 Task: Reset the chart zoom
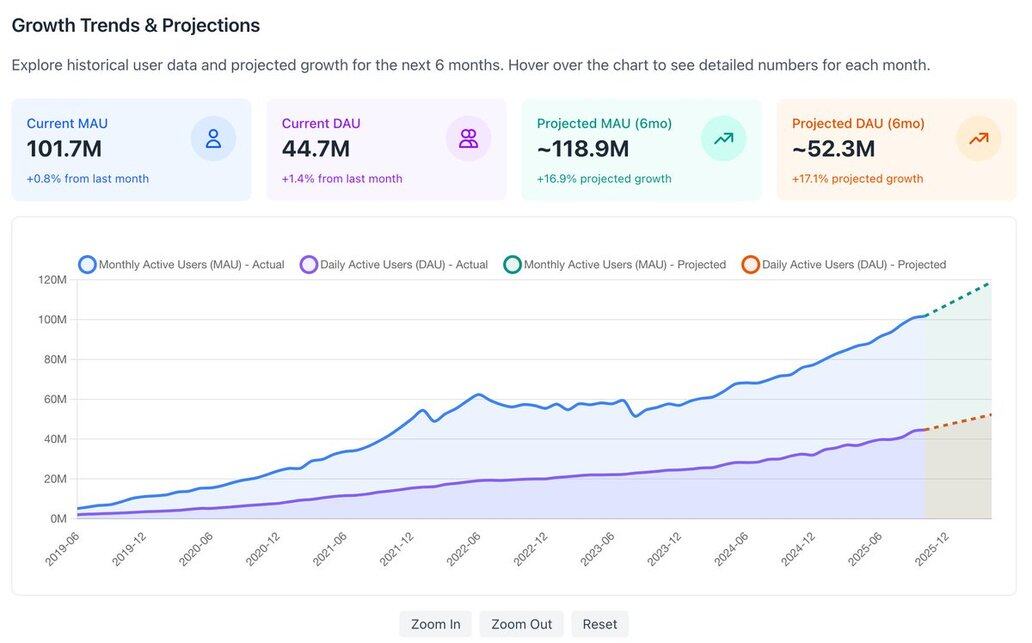click(599, 624)
